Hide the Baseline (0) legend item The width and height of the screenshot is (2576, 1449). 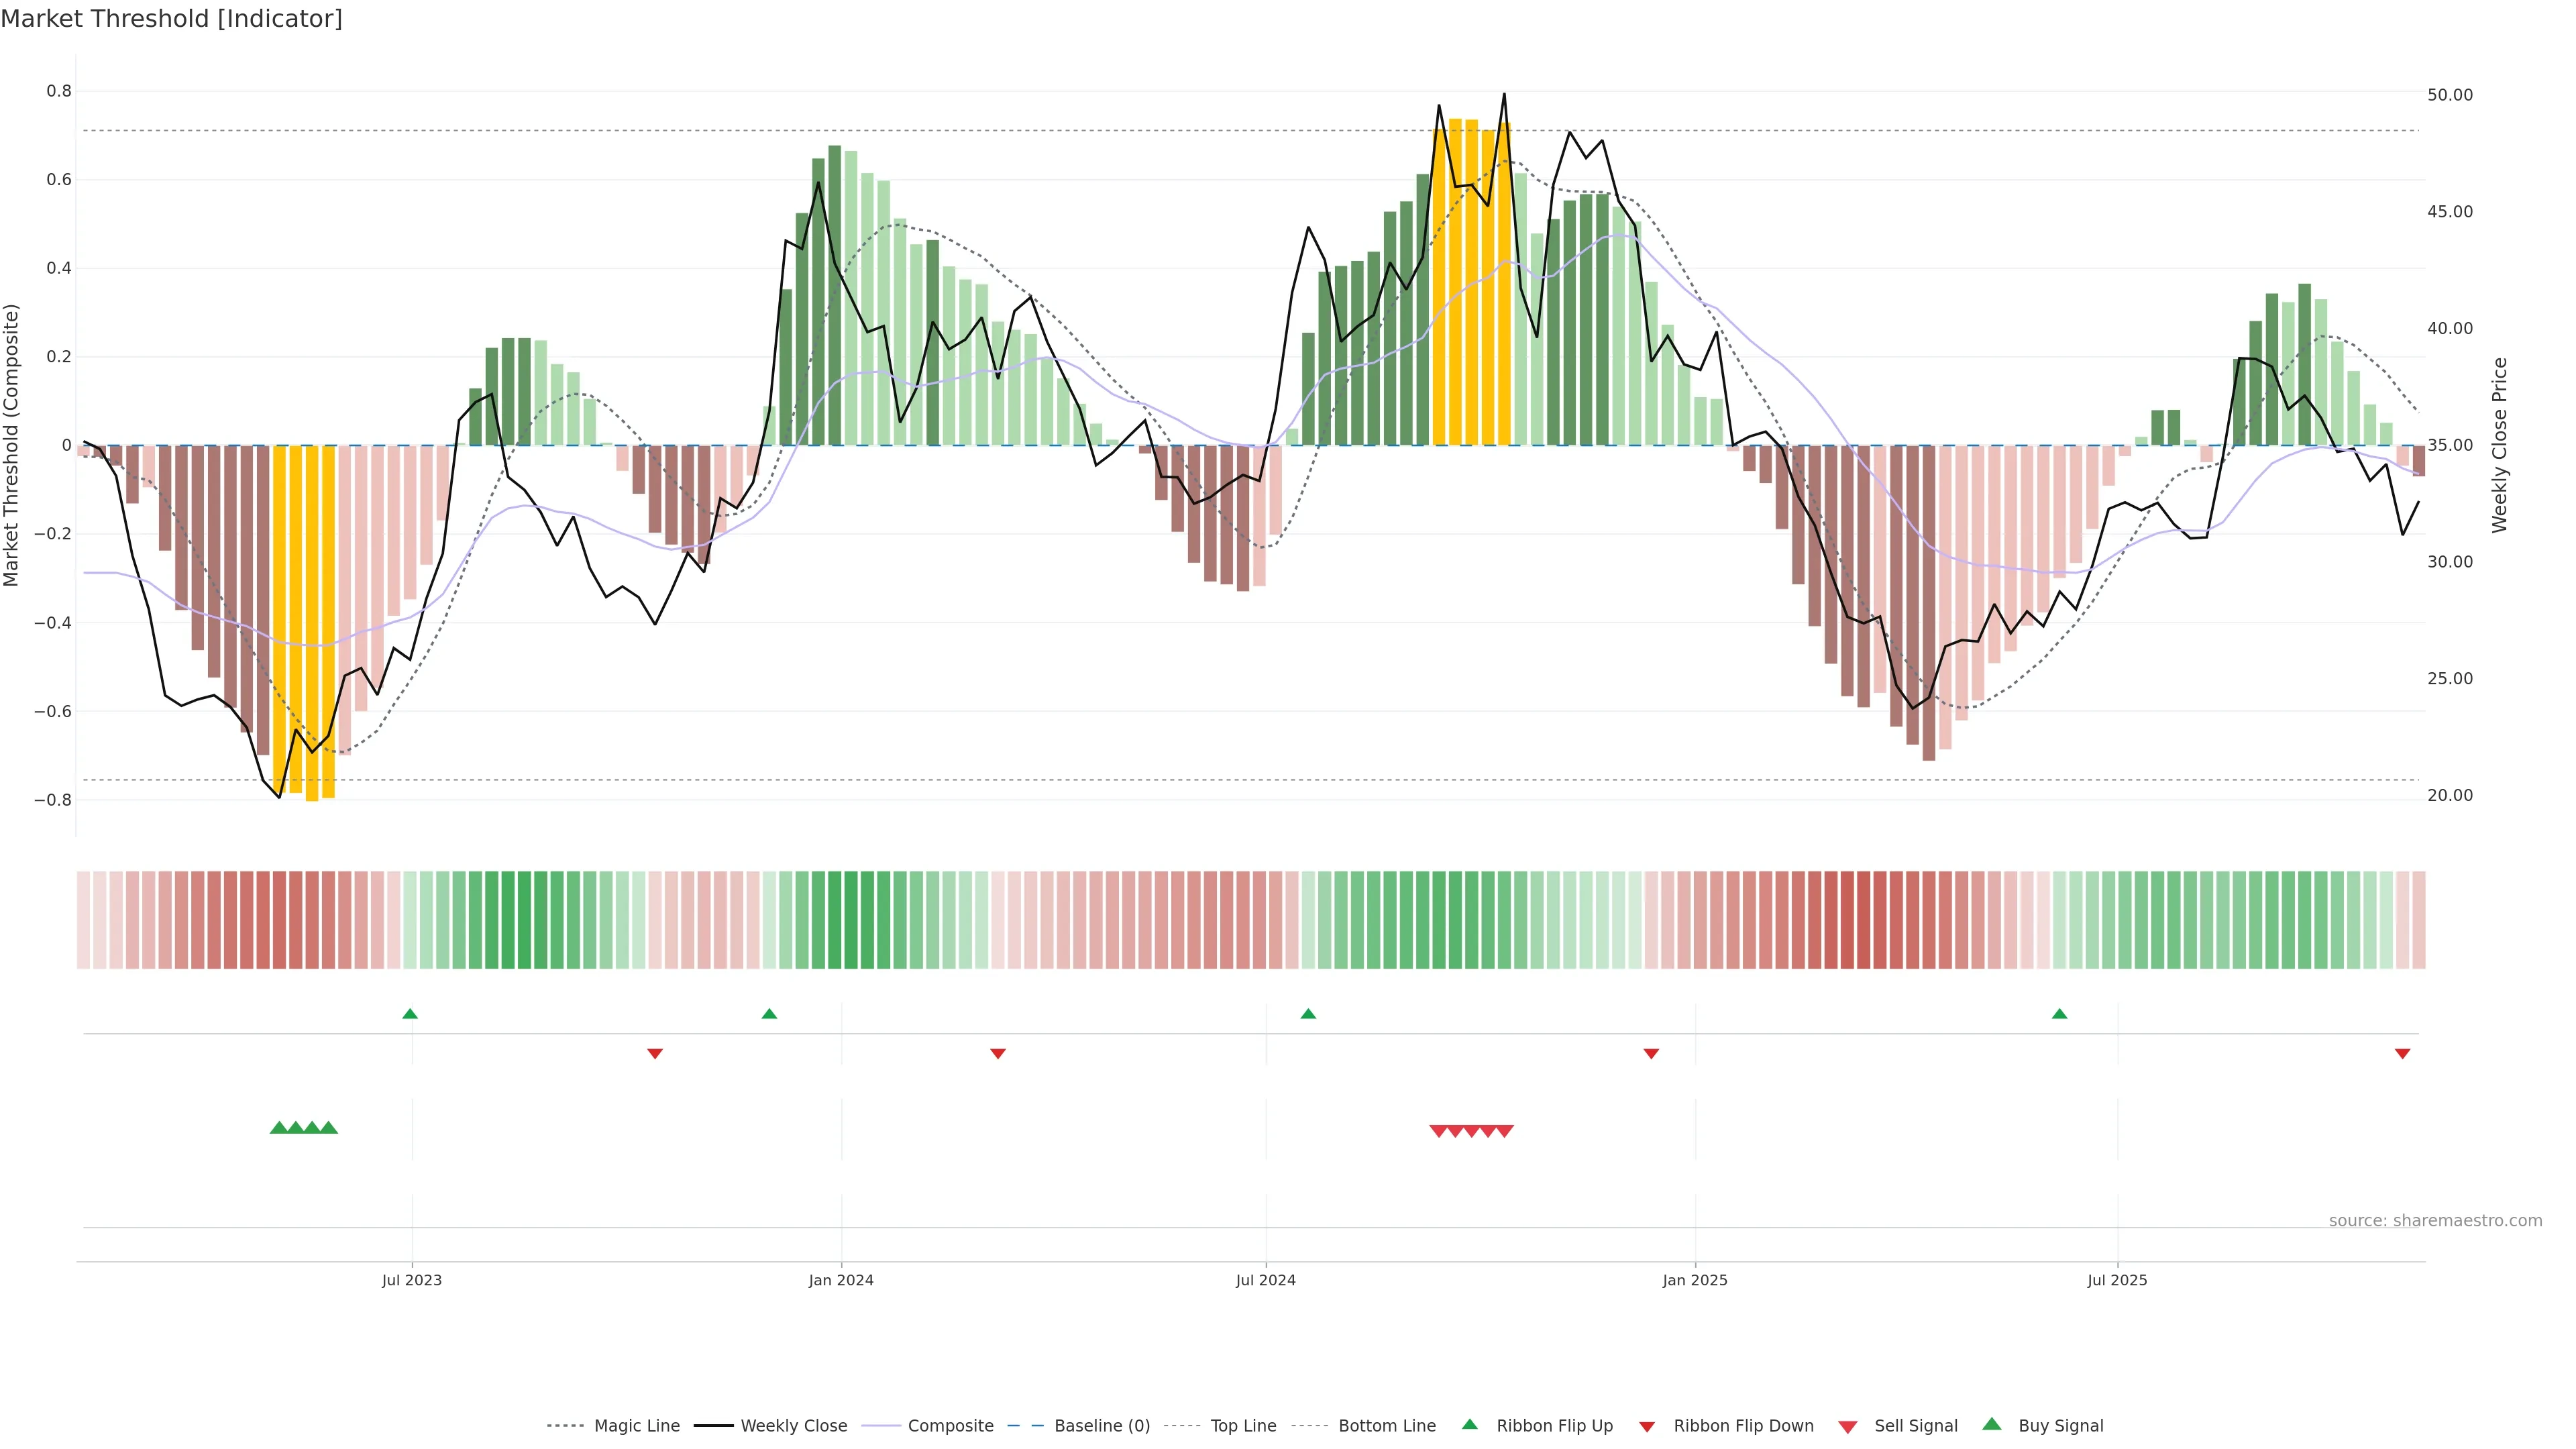[x=1101, y=1426]
